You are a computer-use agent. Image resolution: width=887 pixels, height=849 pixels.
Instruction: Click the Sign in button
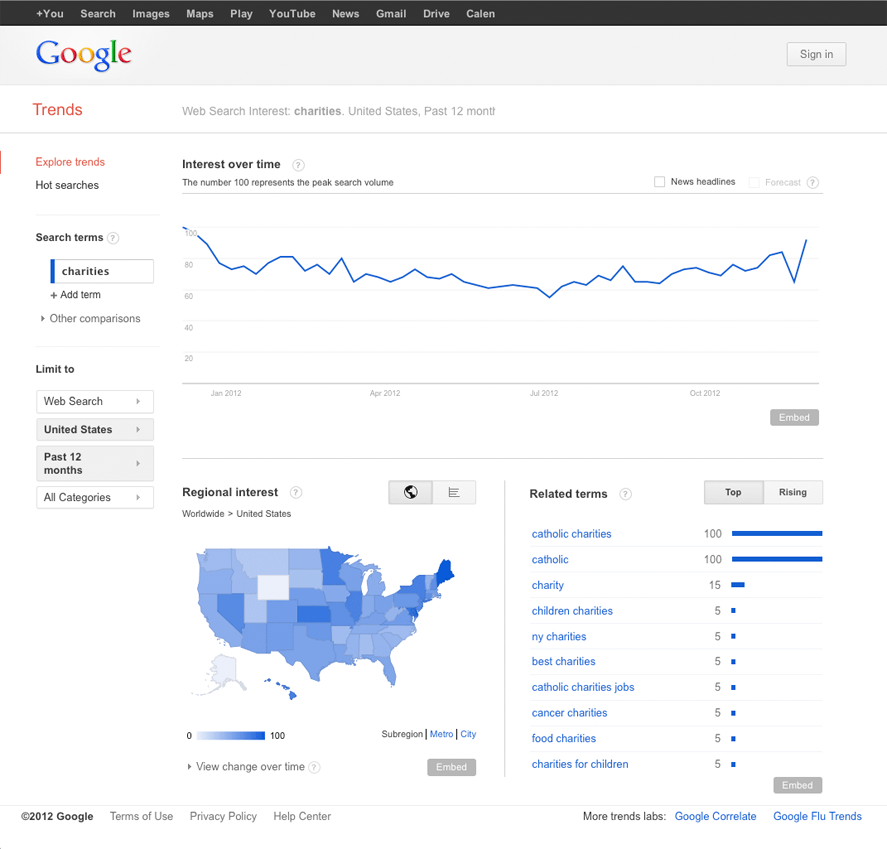tap(816, 54)
